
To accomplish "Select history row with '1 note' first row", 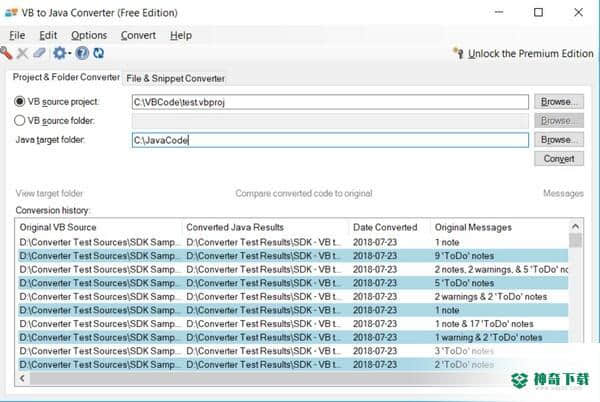I will click(293, 242).
